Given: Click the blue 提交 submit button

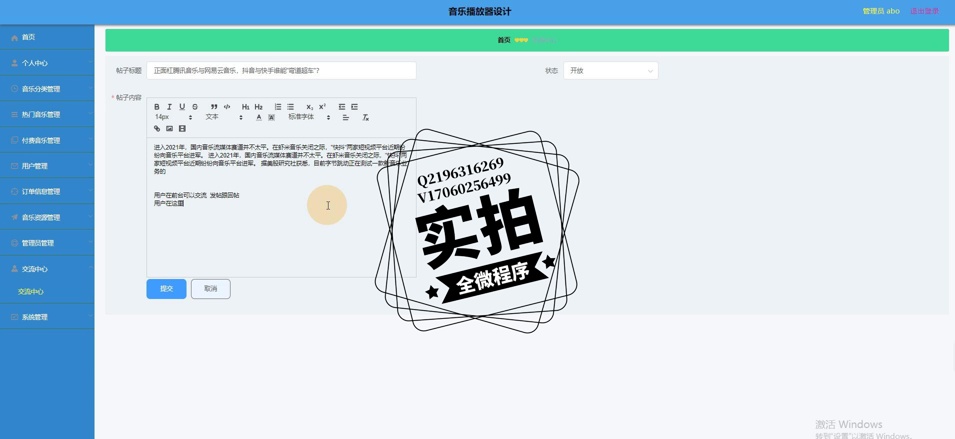Looking at the screenshot, I should click(166, 289).
